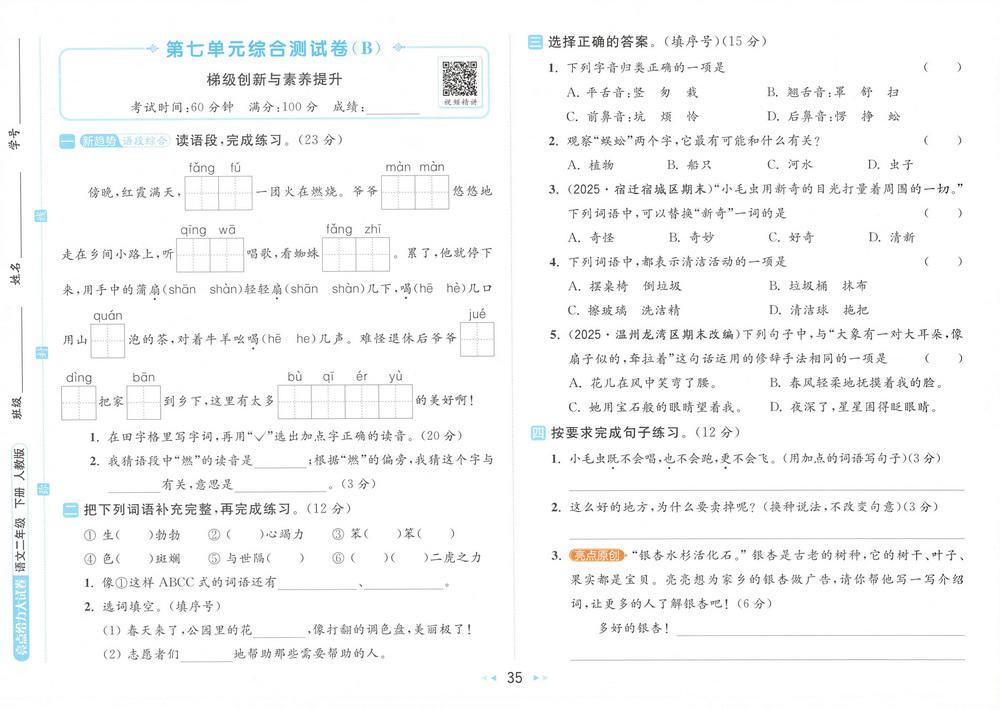The height and width of the screenshot is (710, 1000).
Task: Select option D. 后鼻音
Action: click(834, 116)
